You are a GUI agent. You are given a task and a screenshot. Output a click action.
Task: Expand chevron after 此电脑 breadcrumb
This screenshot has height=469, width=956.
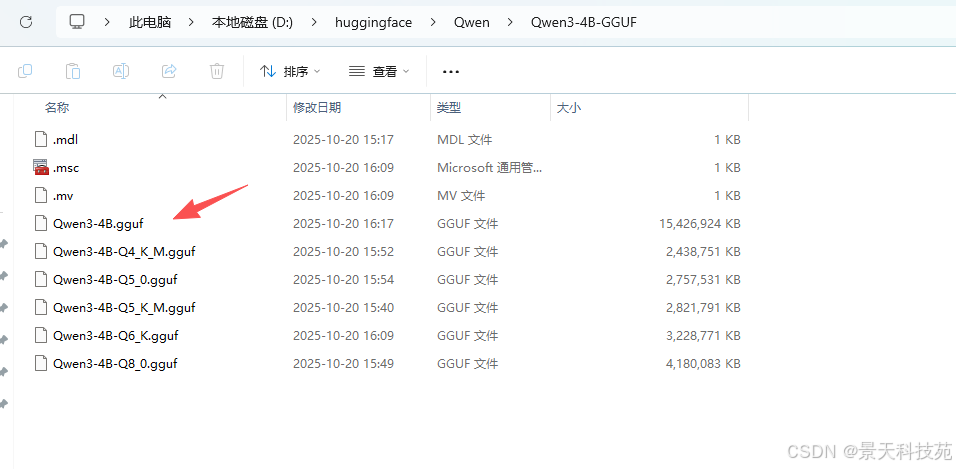[x=191, y=23]
